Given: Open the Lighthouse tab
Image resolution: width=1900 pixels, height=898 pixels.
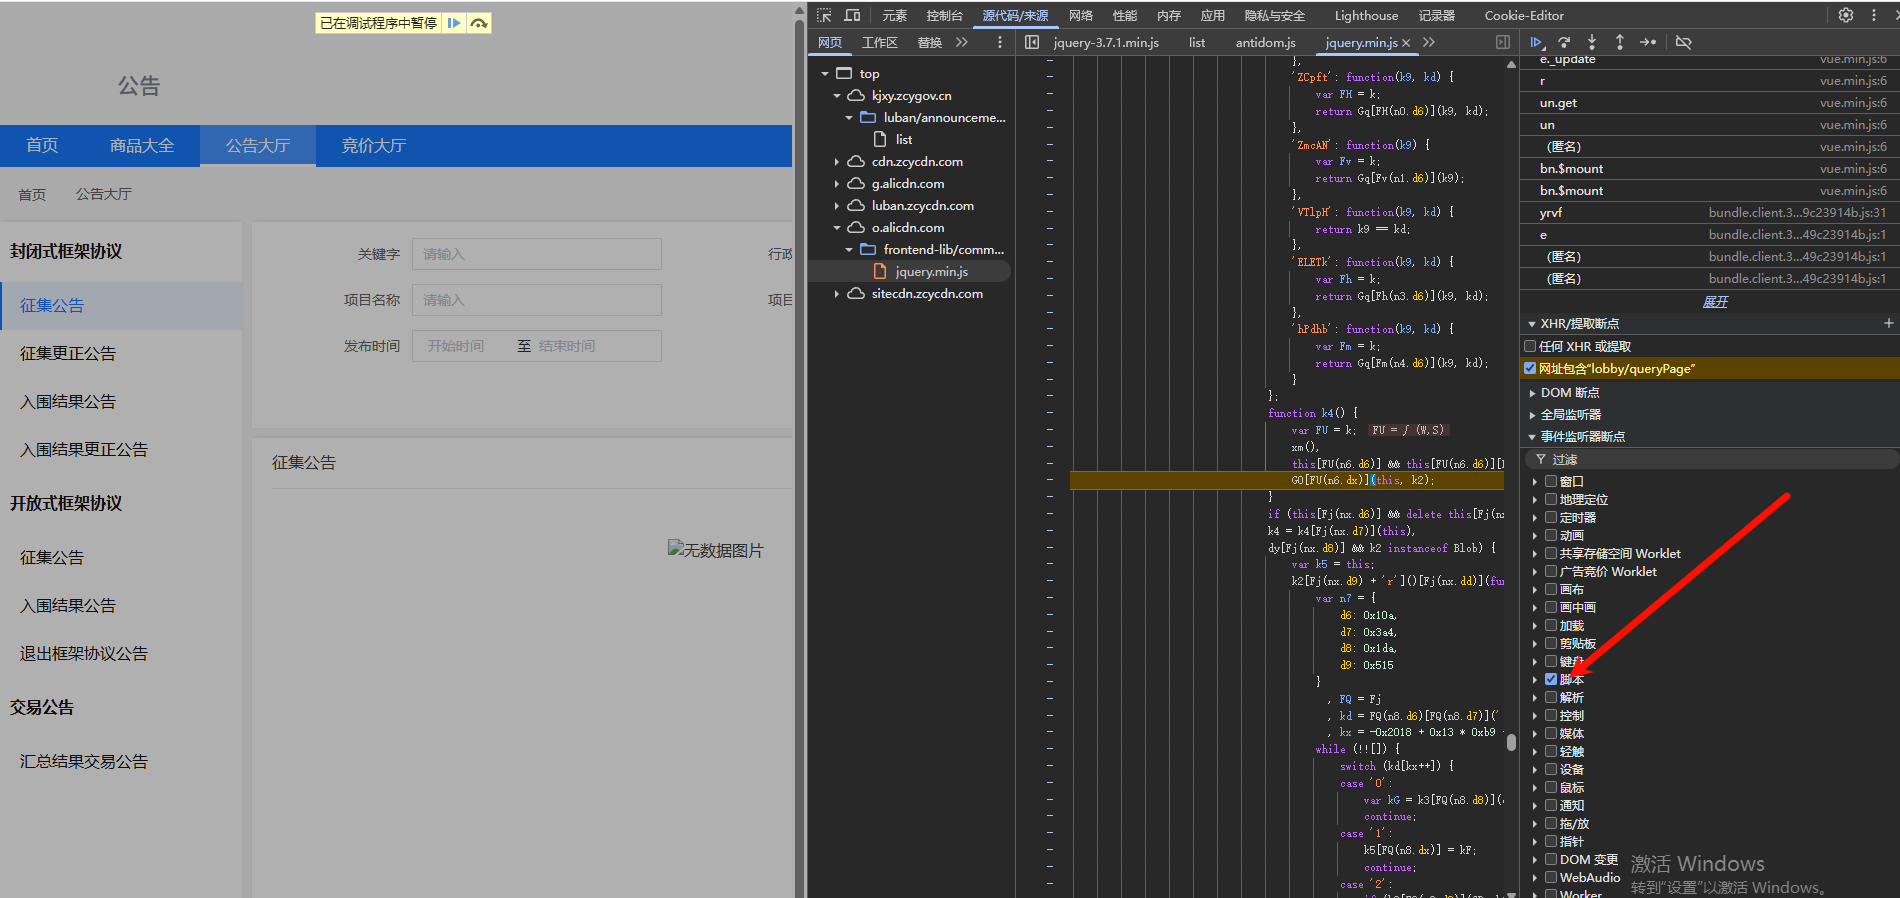Looking at the screenshot, I should point(1366,15).
